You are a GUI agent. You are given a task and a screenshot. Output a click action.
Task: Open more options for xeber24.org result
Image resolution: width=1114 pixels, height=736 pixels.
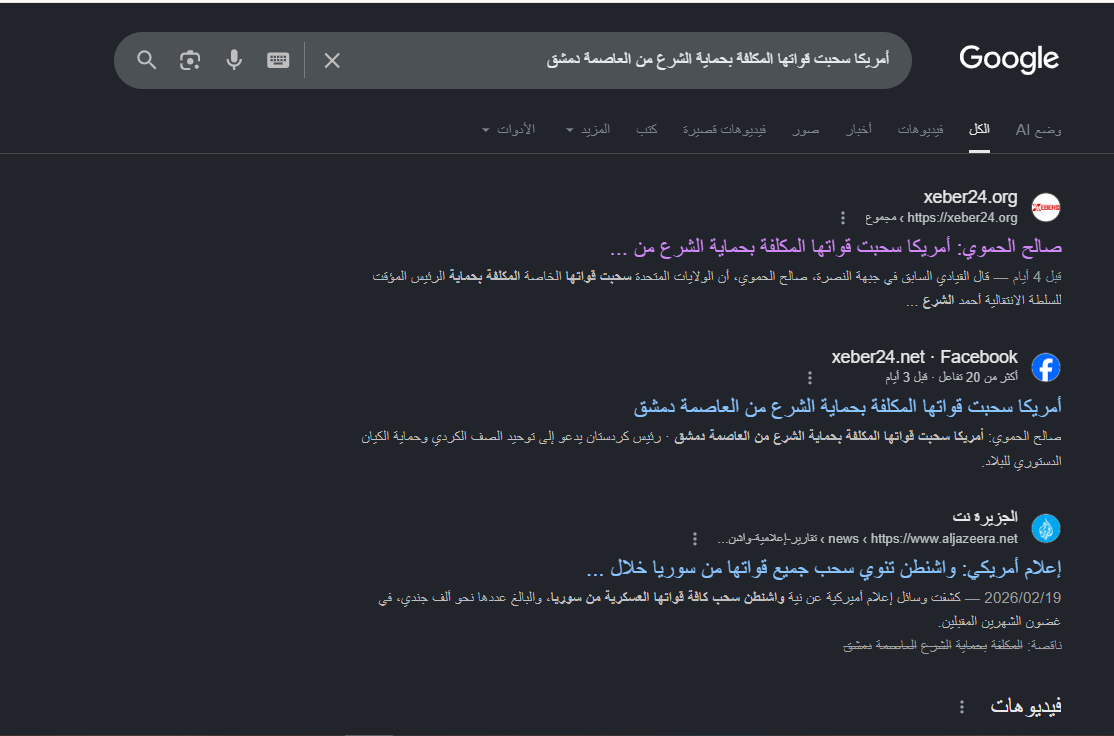click(843, 217)
